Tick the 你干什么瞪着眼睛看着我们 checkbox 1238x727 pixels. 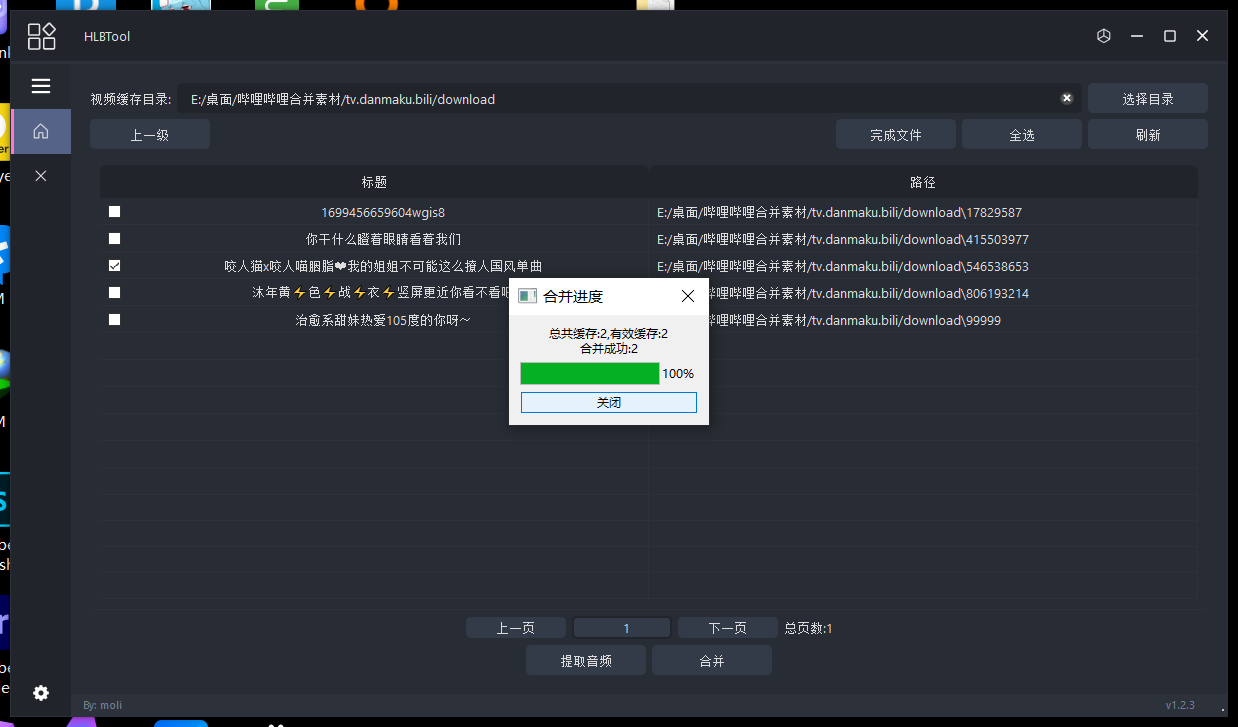point(115,239)
